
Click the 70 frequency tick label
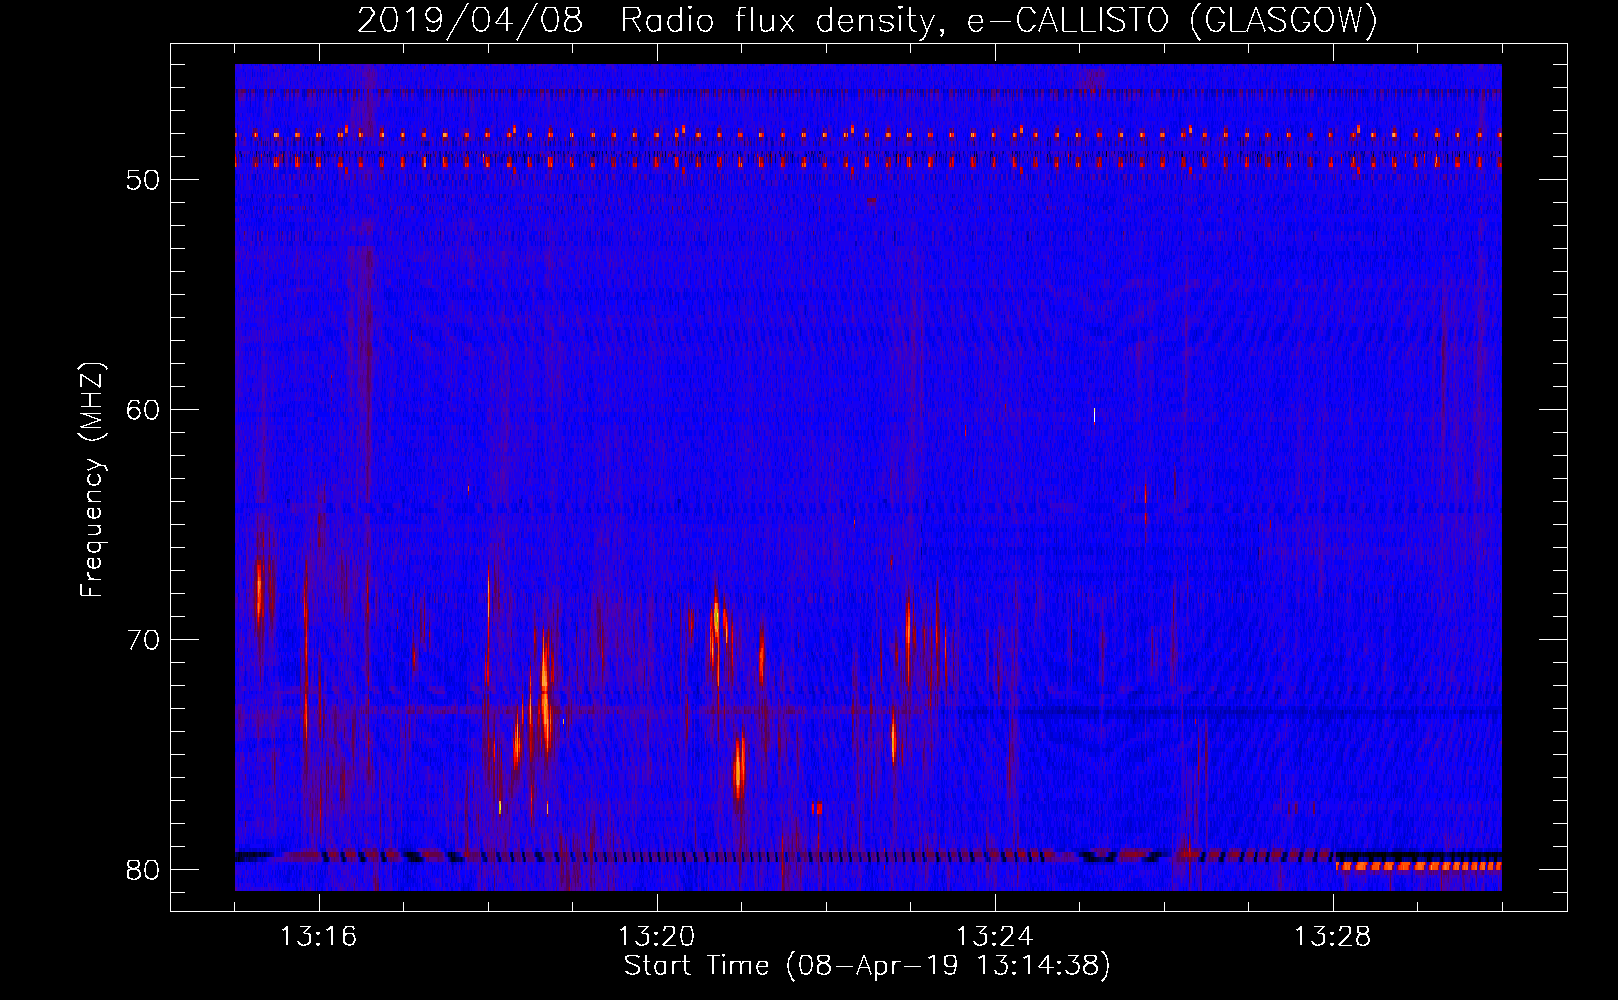[143, 640]
